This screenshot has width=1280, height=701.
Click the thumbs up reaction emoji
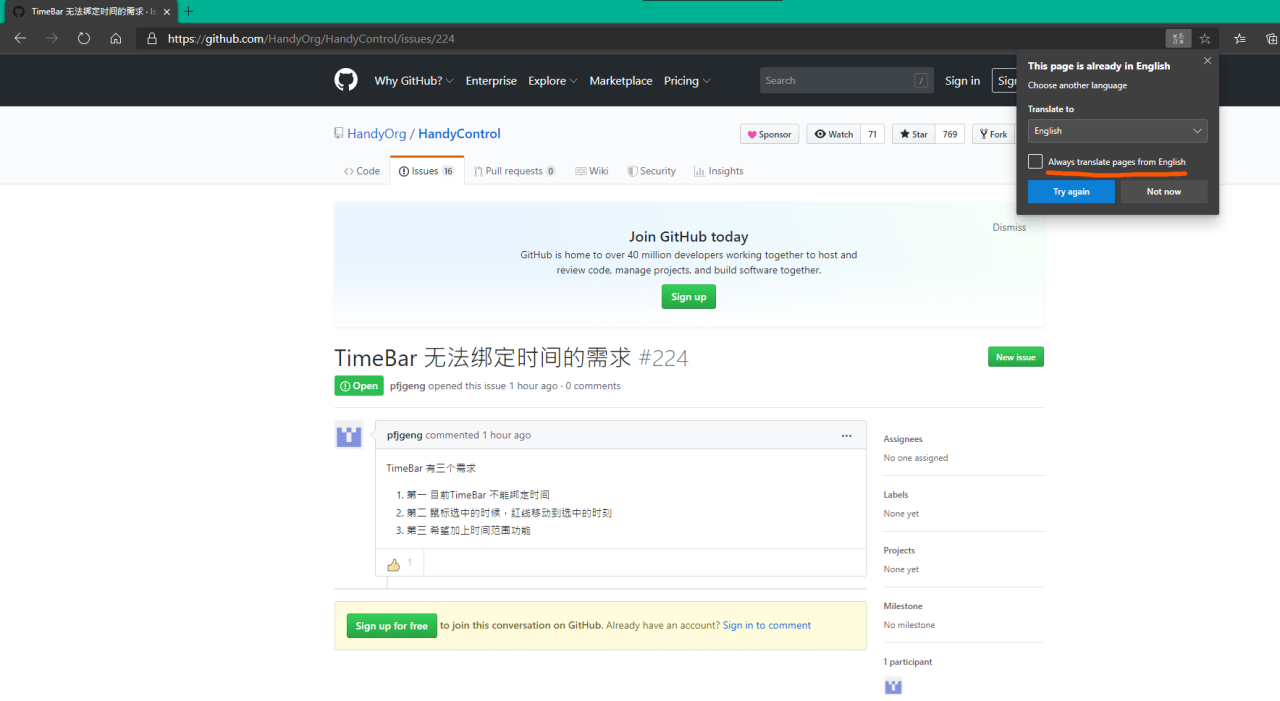pos(394,564)
